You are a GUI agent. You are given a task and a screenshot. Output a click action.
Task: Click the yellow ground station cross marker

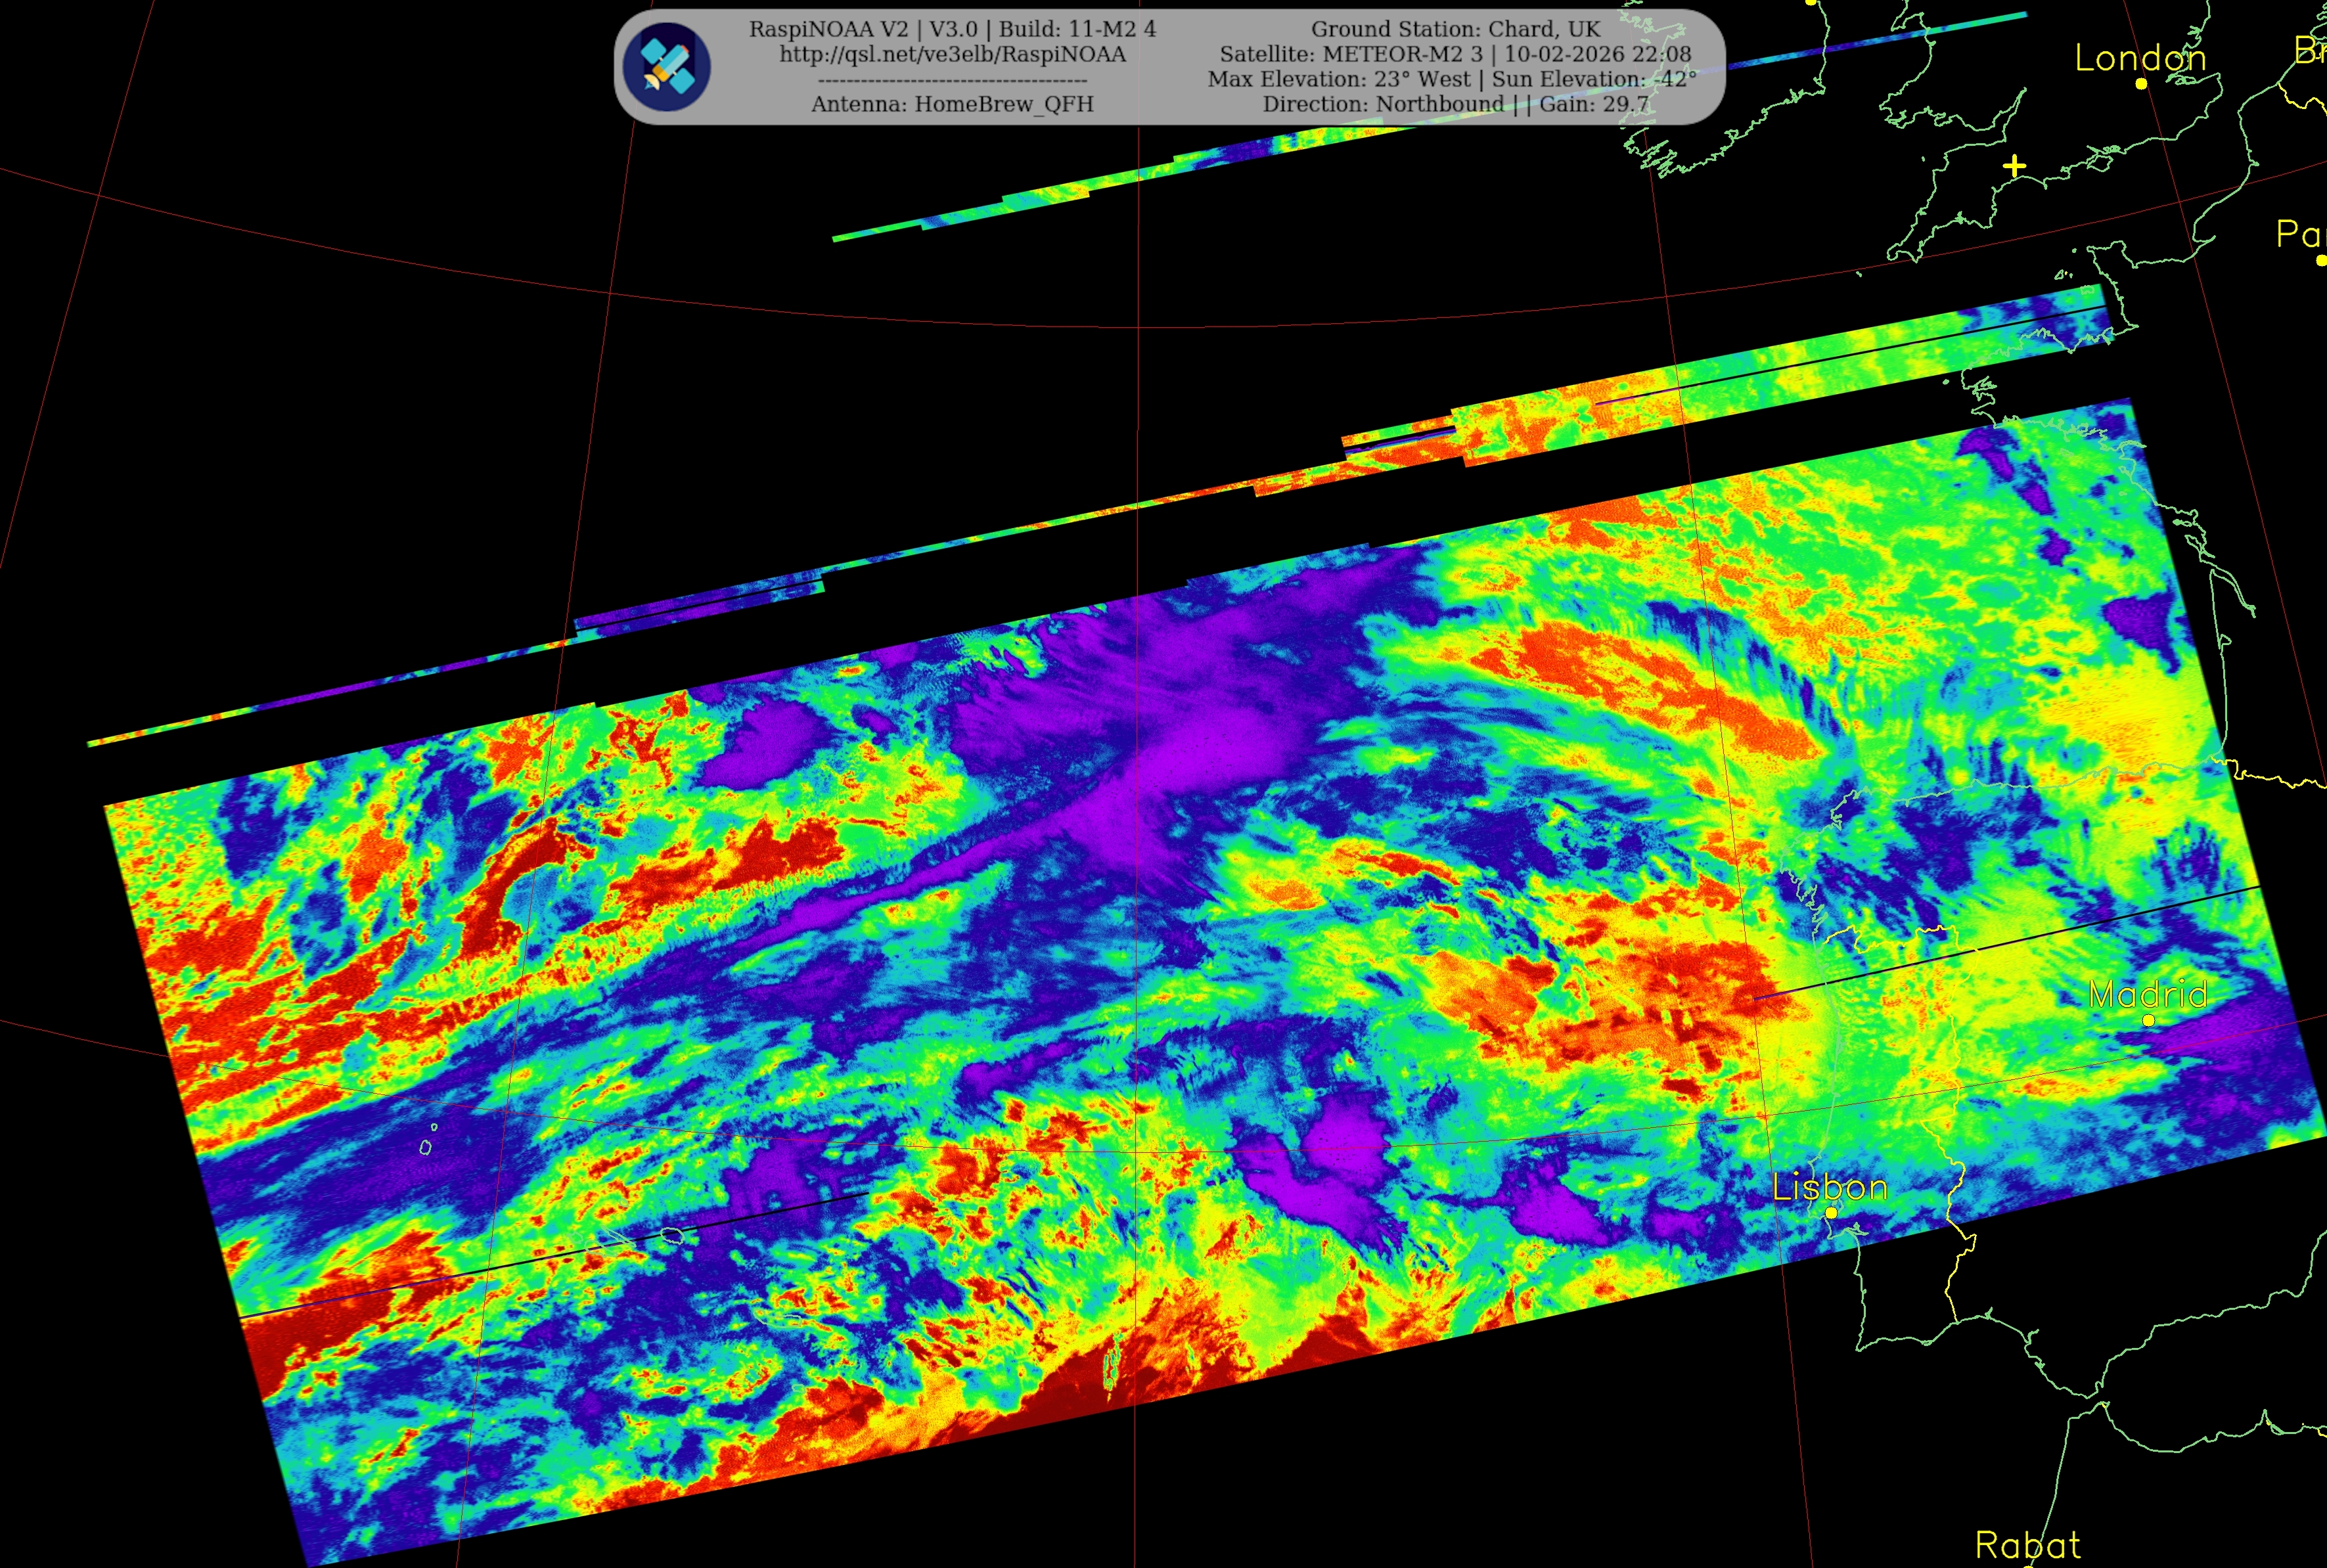coord(2015,166)
